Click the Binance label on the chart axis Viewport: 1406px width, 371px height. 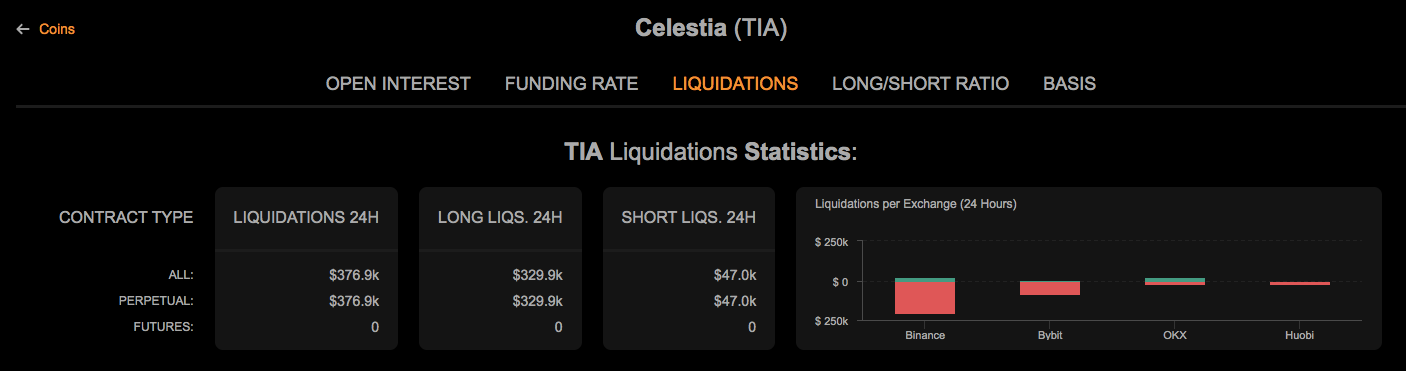coord(925,335)
